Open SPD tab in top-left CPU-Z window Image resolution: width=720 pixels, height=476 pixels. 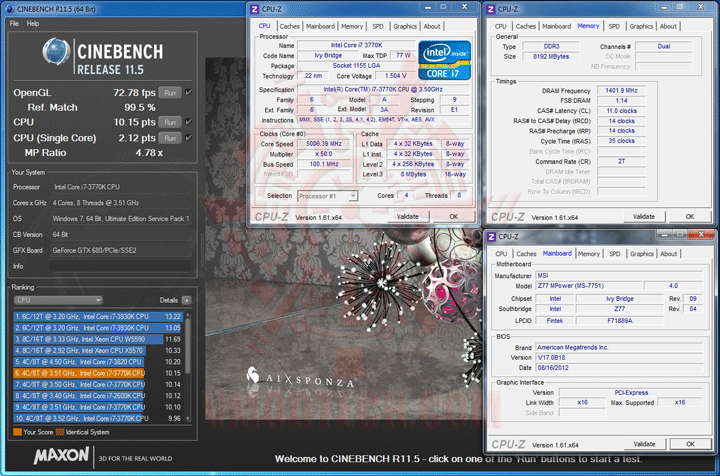click(x=378, y=26)
